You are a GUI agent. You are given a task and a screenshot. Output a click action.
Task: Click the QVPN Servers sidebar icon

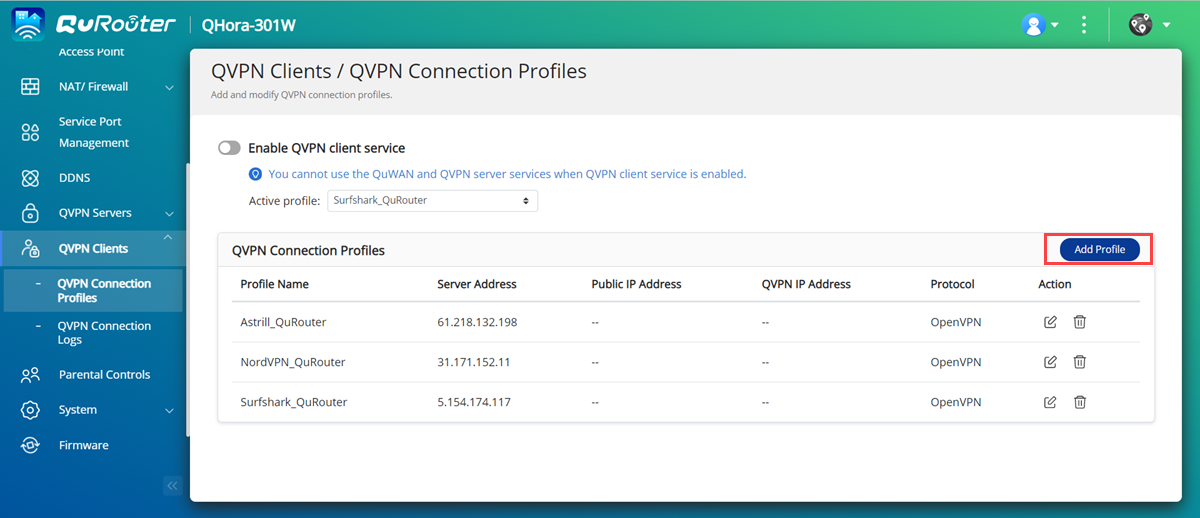click(x=30, y=213)
